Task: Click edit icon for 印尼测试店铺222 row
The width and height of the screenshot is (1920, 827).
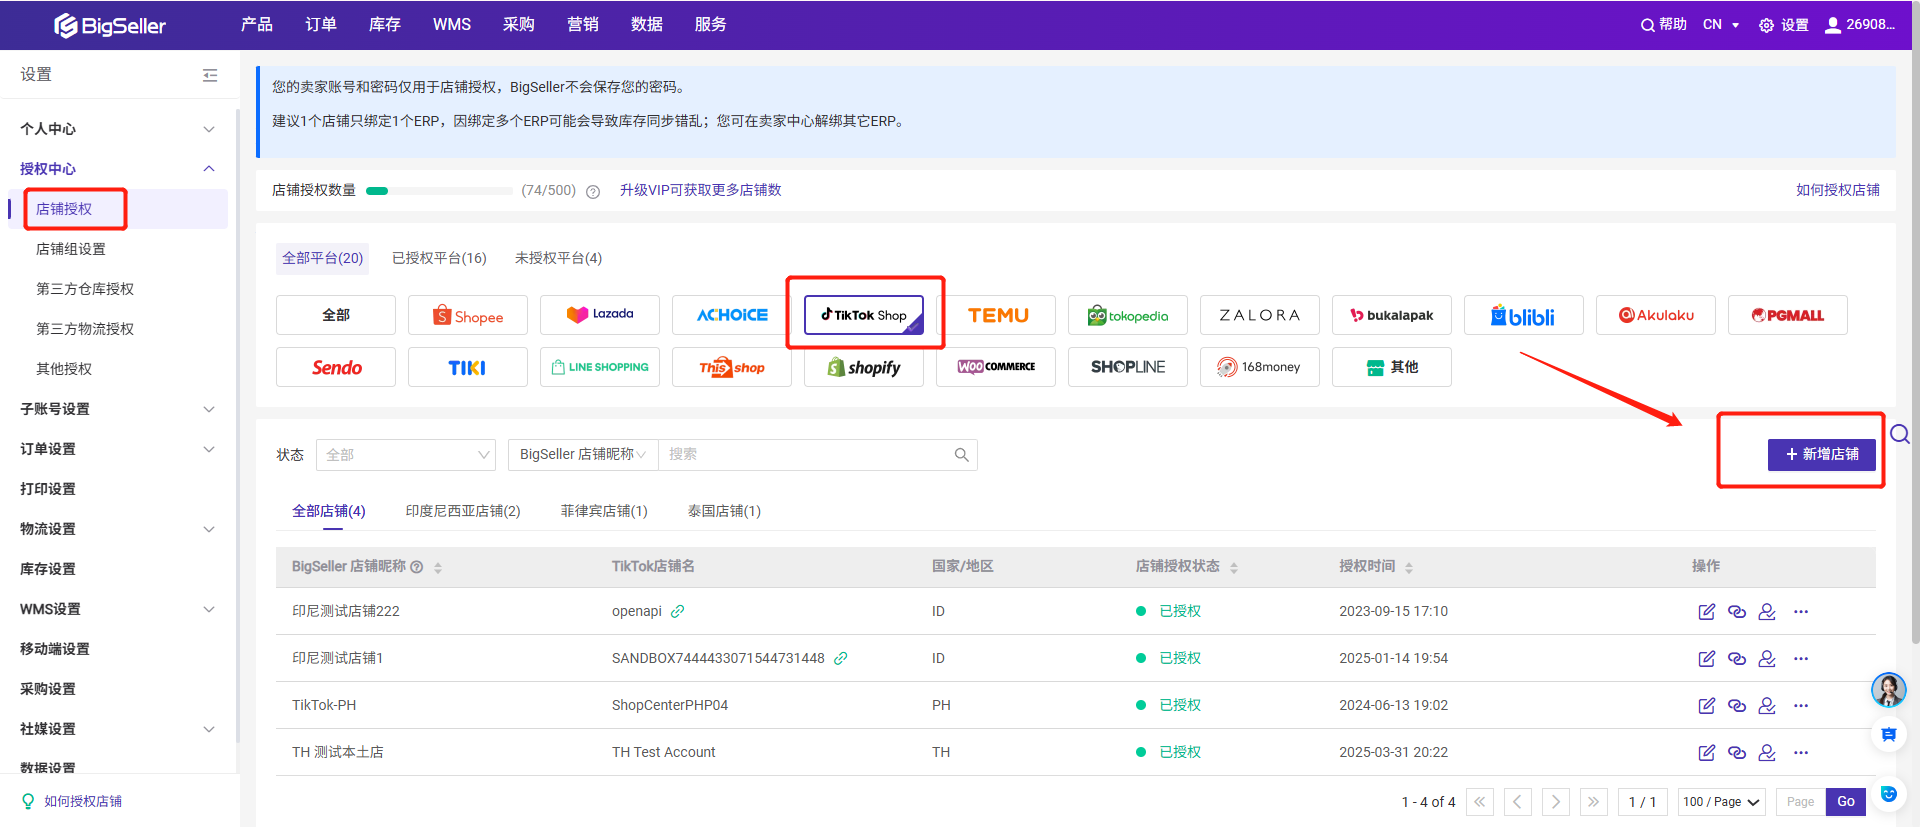Action: pos(1706,612)
